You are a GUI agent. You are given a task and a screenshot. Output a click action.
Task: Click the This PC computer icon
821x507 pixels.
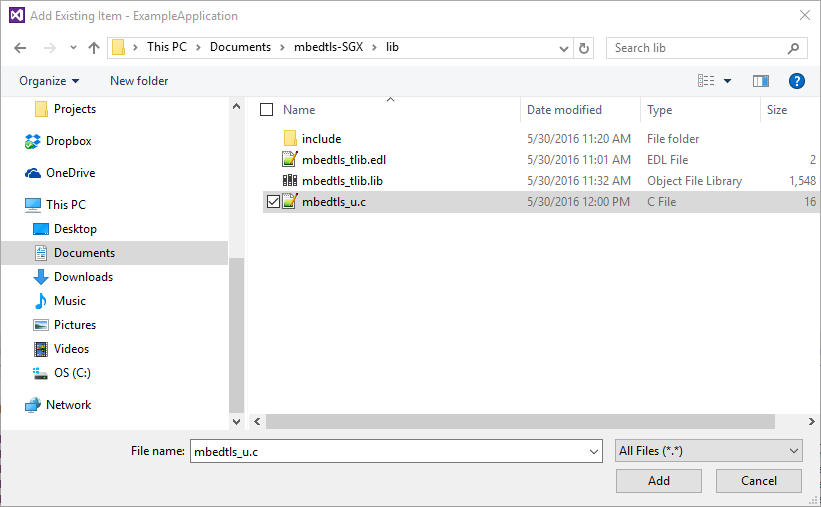click(32, 205)
